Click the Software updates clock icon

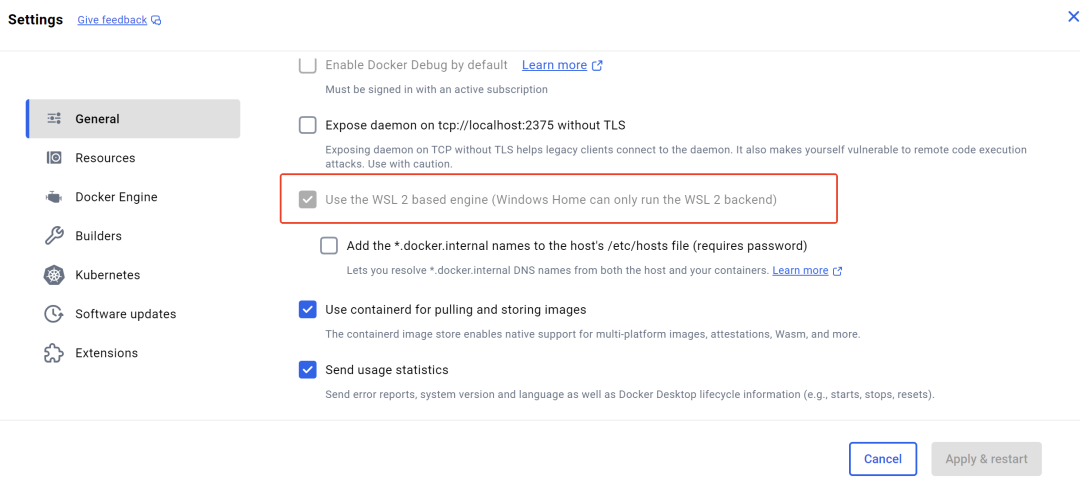[x=54, y=314]
